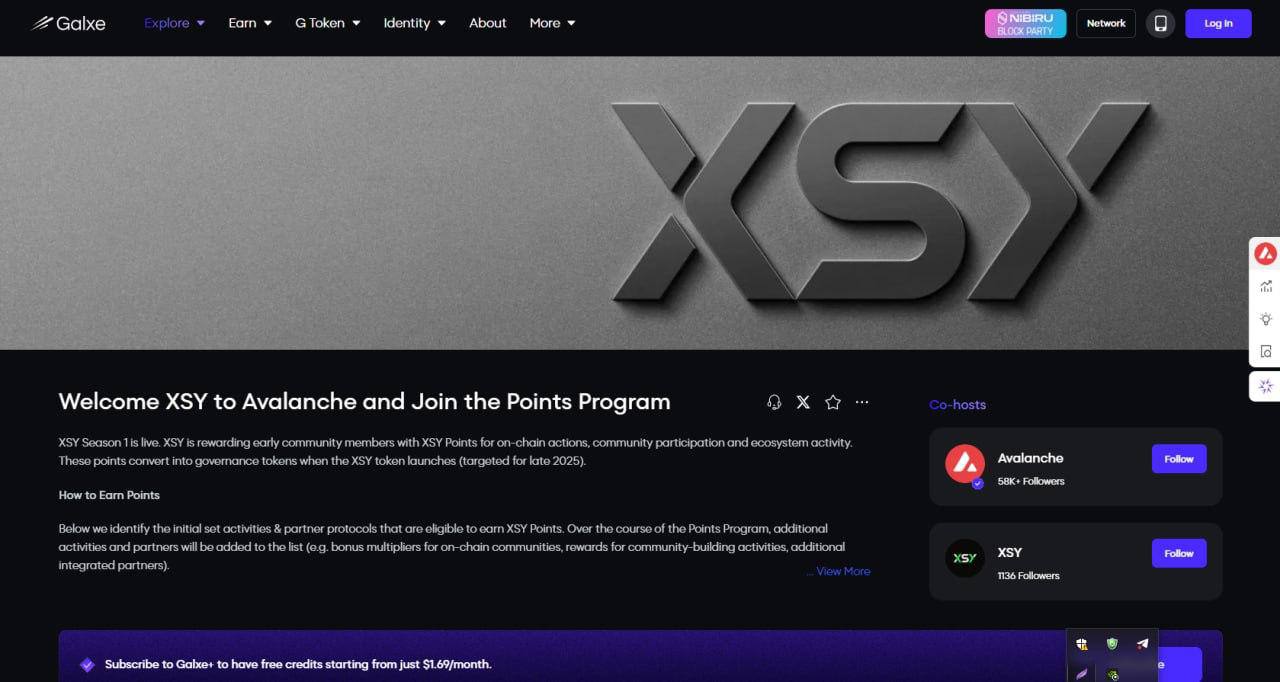The width and height of the screenshot is (1280, 682).
Task: Click the campaign title heading
Action: pos(365,402)
